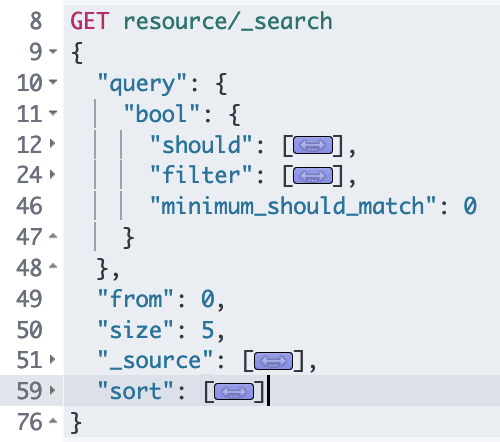Unfold line 51 using gutter arrow
Image resolution: width=500 pixels, height=442 pixels.
point(52,359)
